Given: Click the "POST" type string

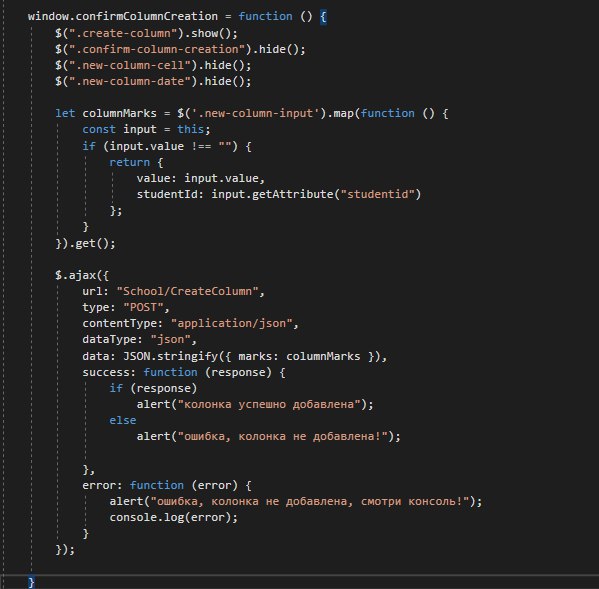Looking at the screenshot, I should tap(143, 307).
